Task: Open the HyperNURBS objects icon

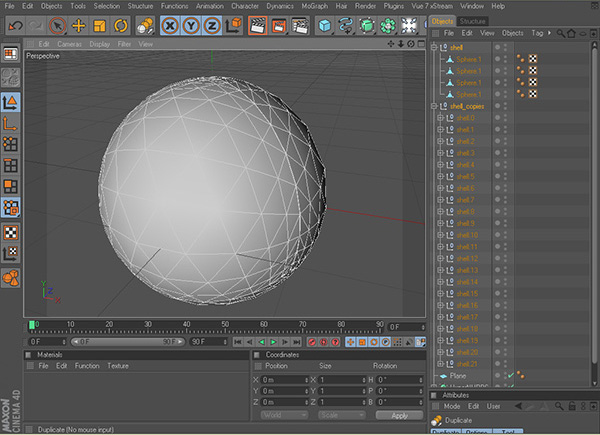Action: pos(367,26)
